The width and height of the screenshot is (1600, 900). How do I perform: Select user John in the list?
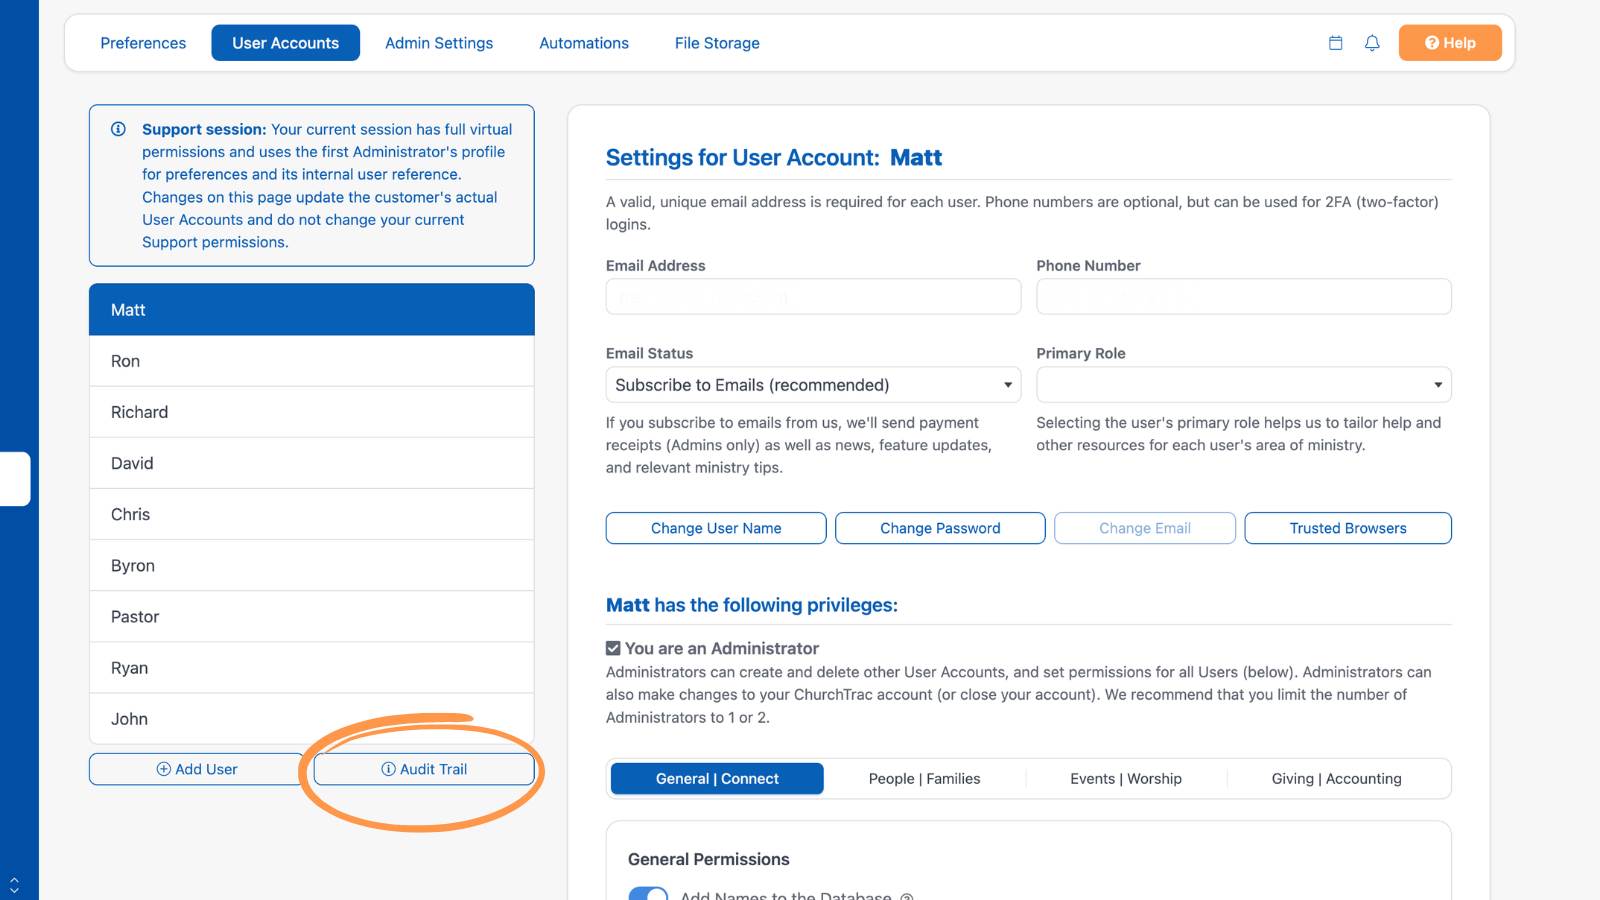(312, 718)
